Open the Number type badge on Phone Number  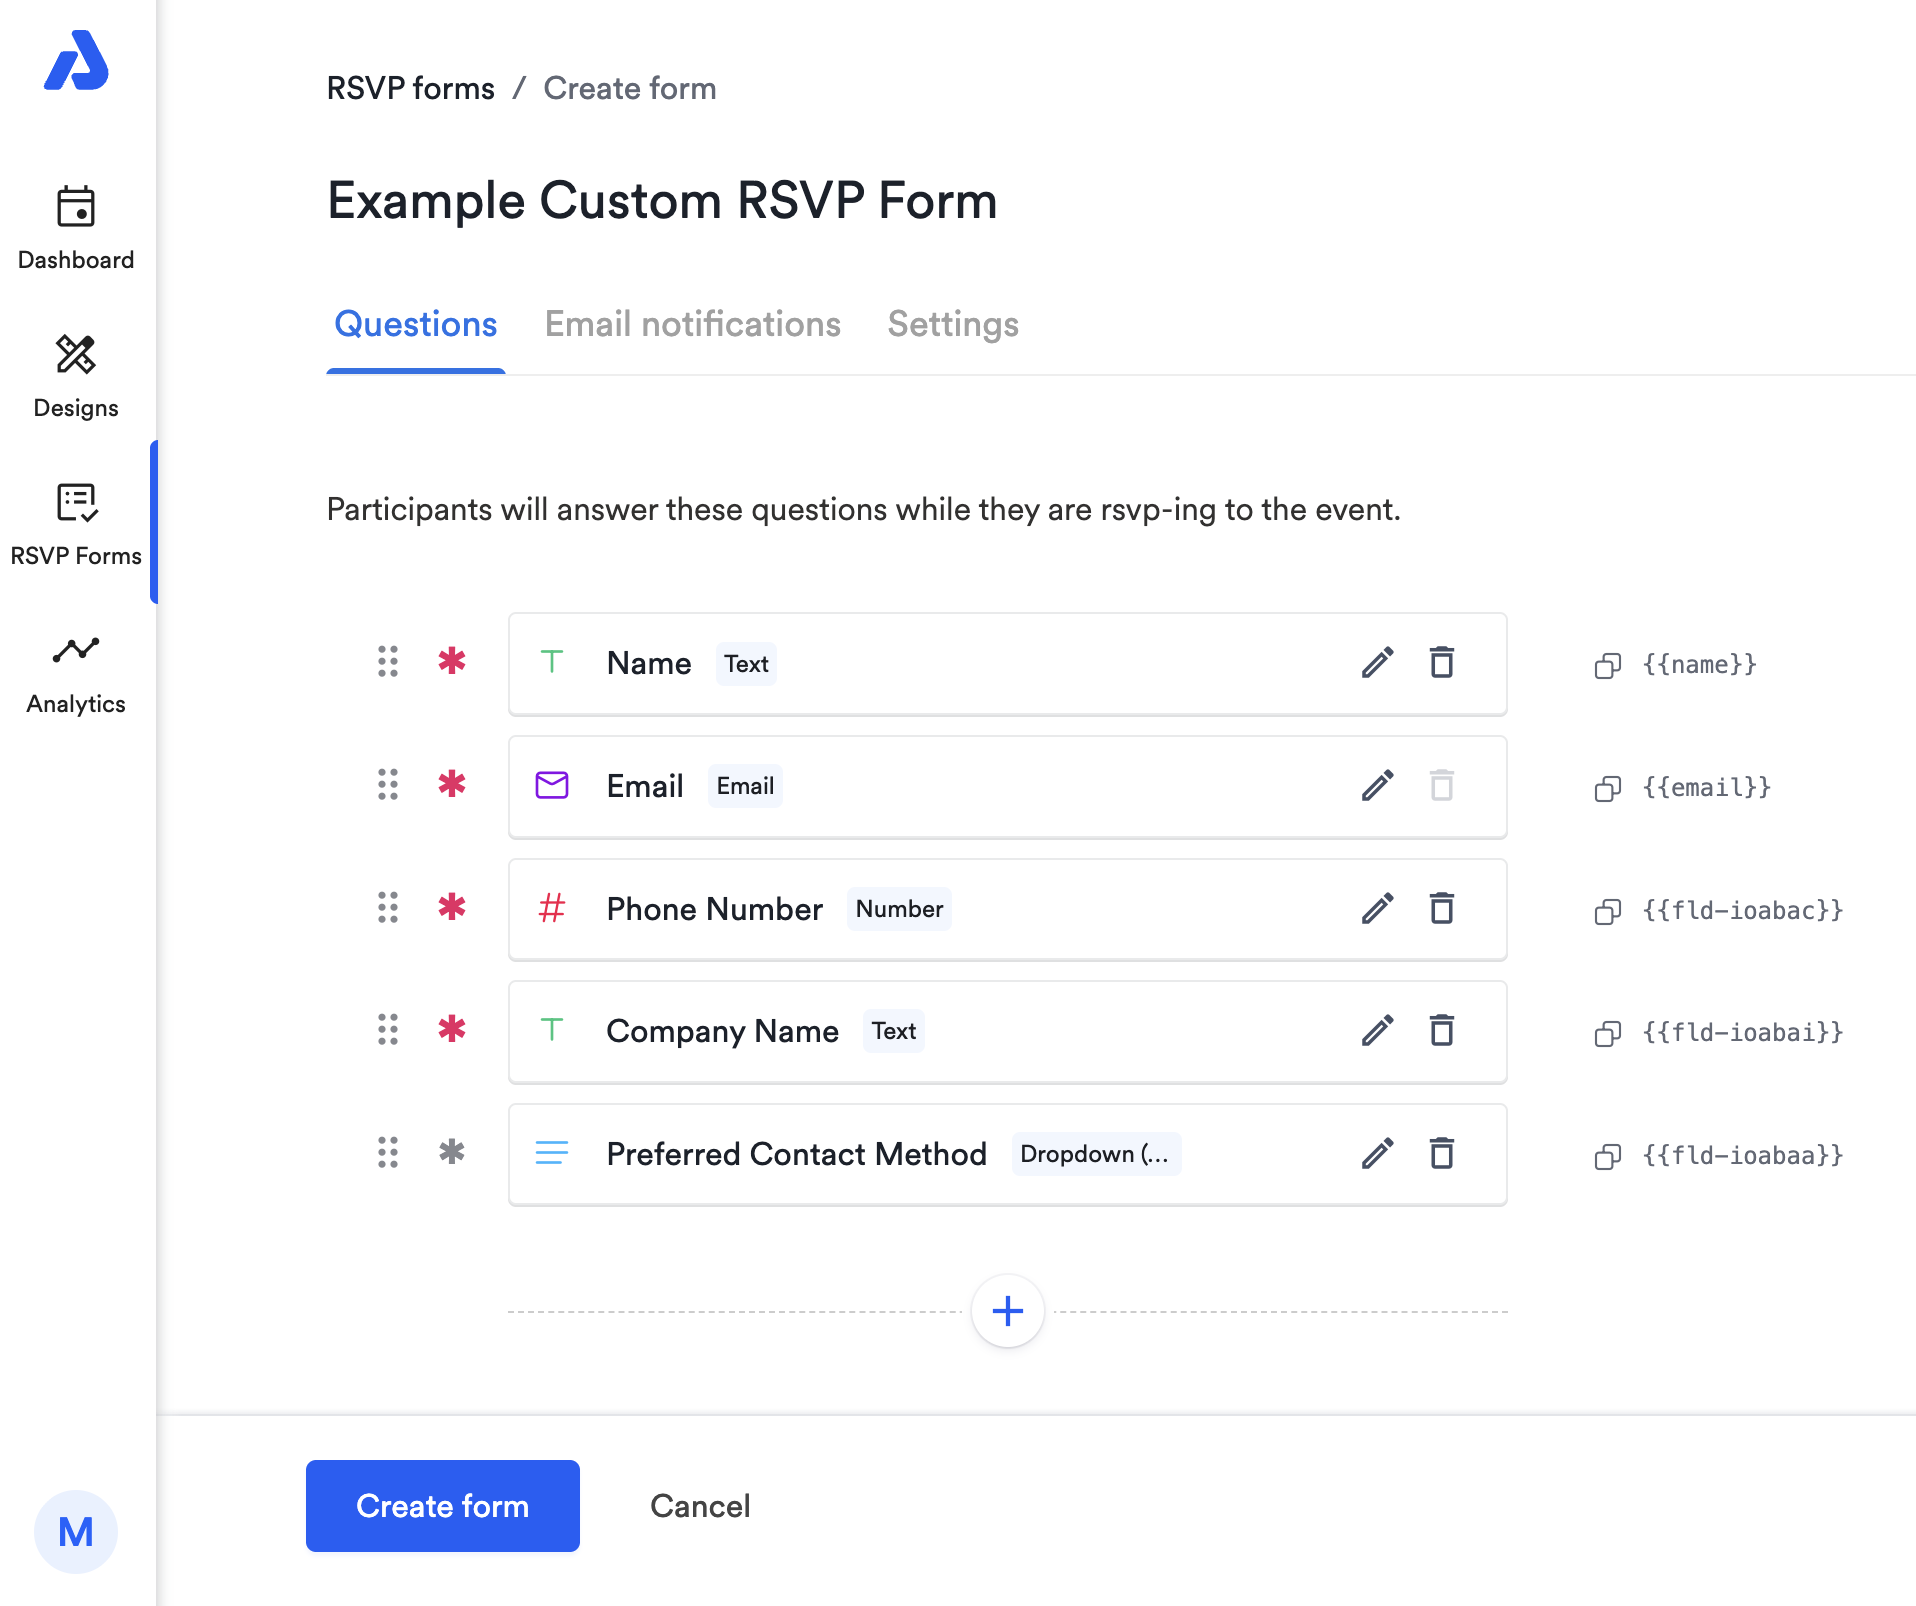(x=898, y=909)
